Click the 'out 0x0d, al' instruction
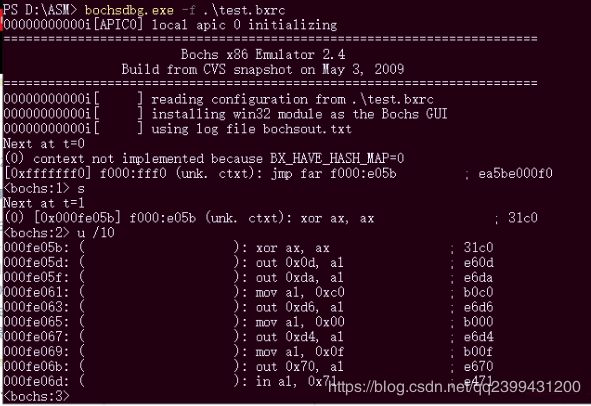The image size is (591, 406). tap(299, 263)
